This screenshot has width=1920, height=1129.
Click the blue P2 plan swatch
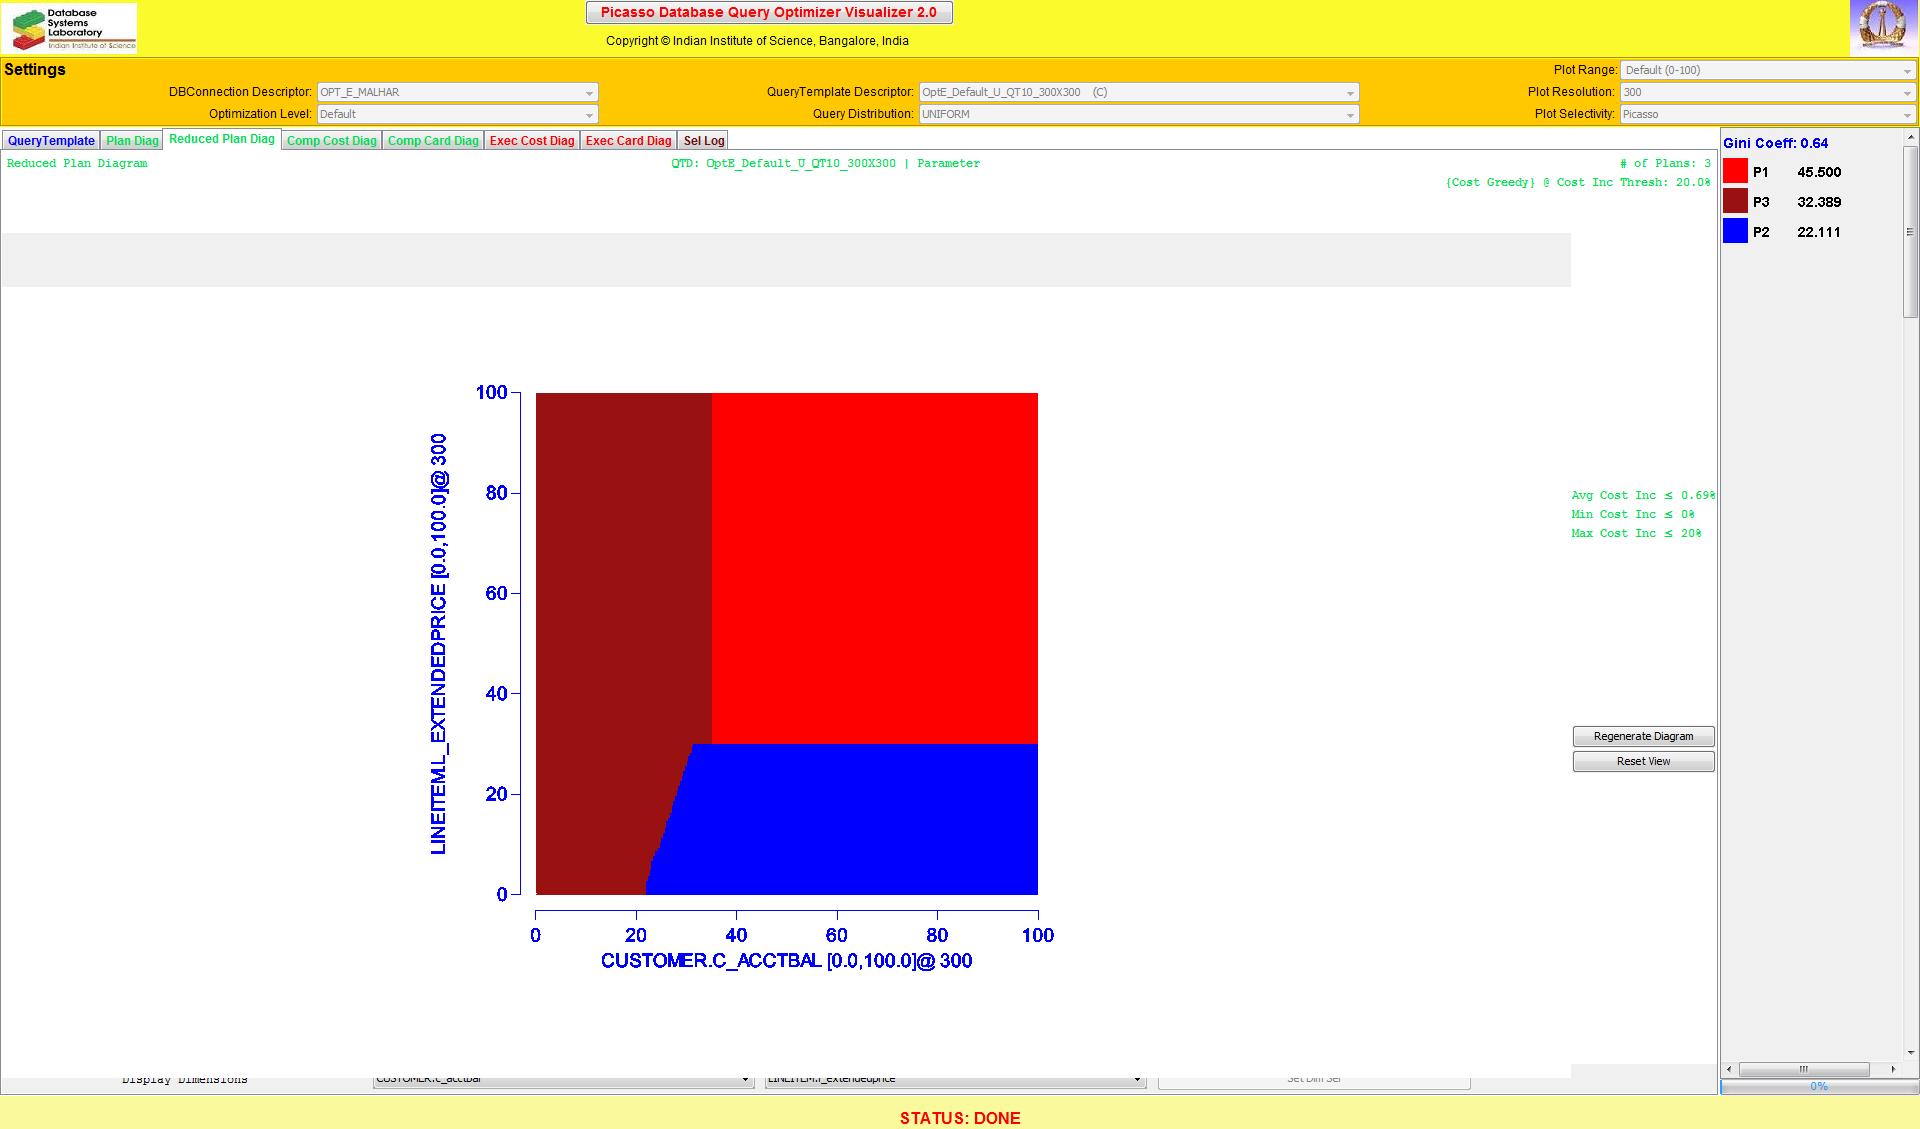click(x=1735, y=231)
